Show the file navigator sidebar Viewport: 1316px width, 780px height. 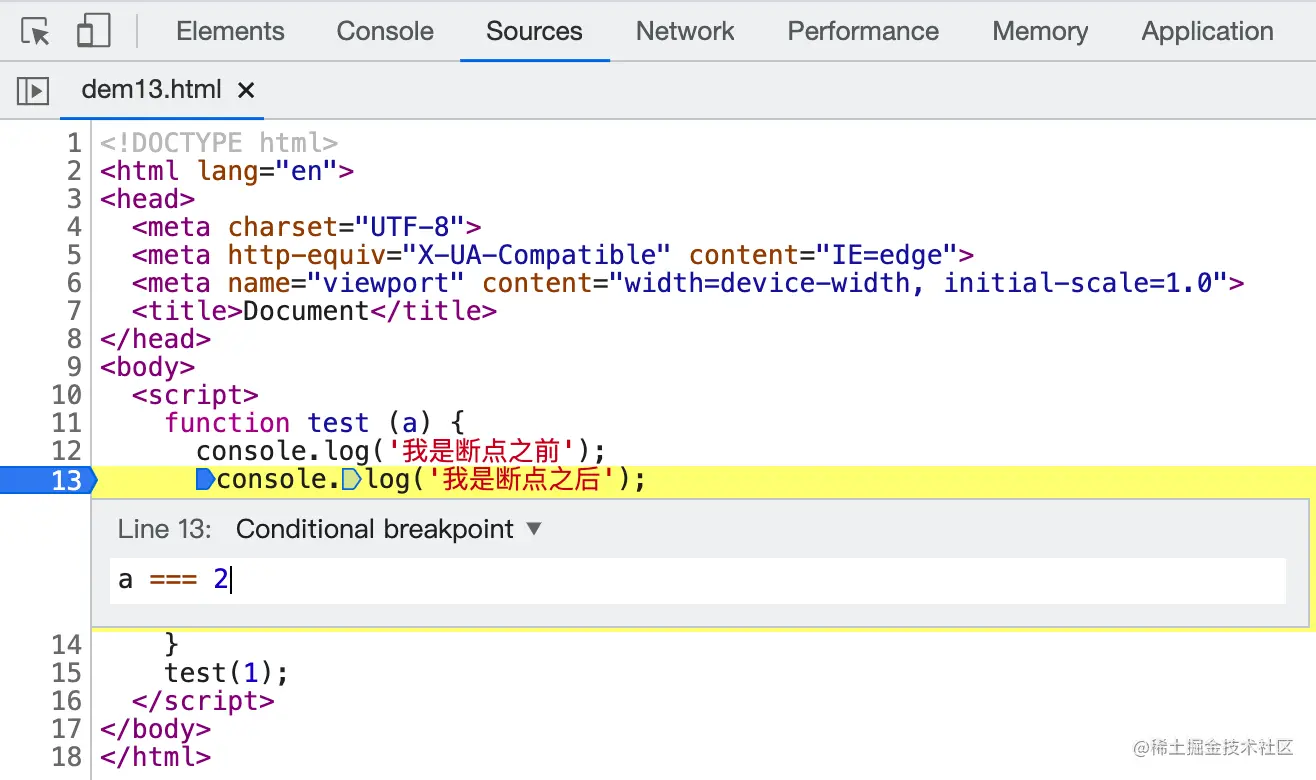click(33, 91)
